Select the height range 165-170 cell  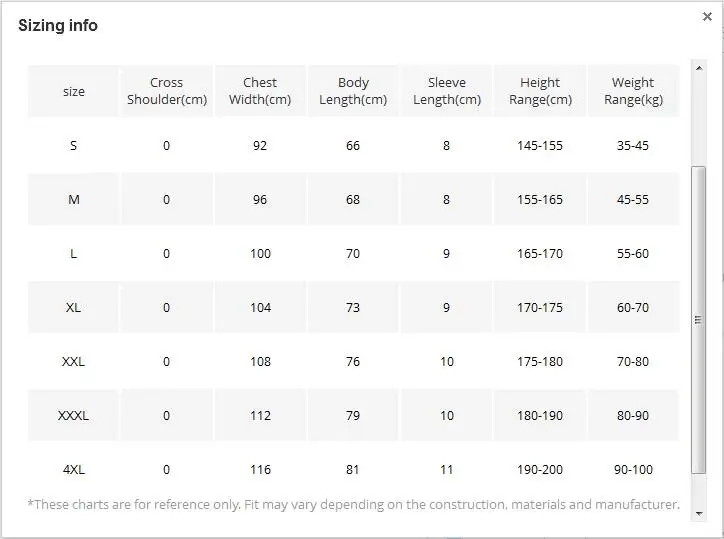click(x=540, y=254)
